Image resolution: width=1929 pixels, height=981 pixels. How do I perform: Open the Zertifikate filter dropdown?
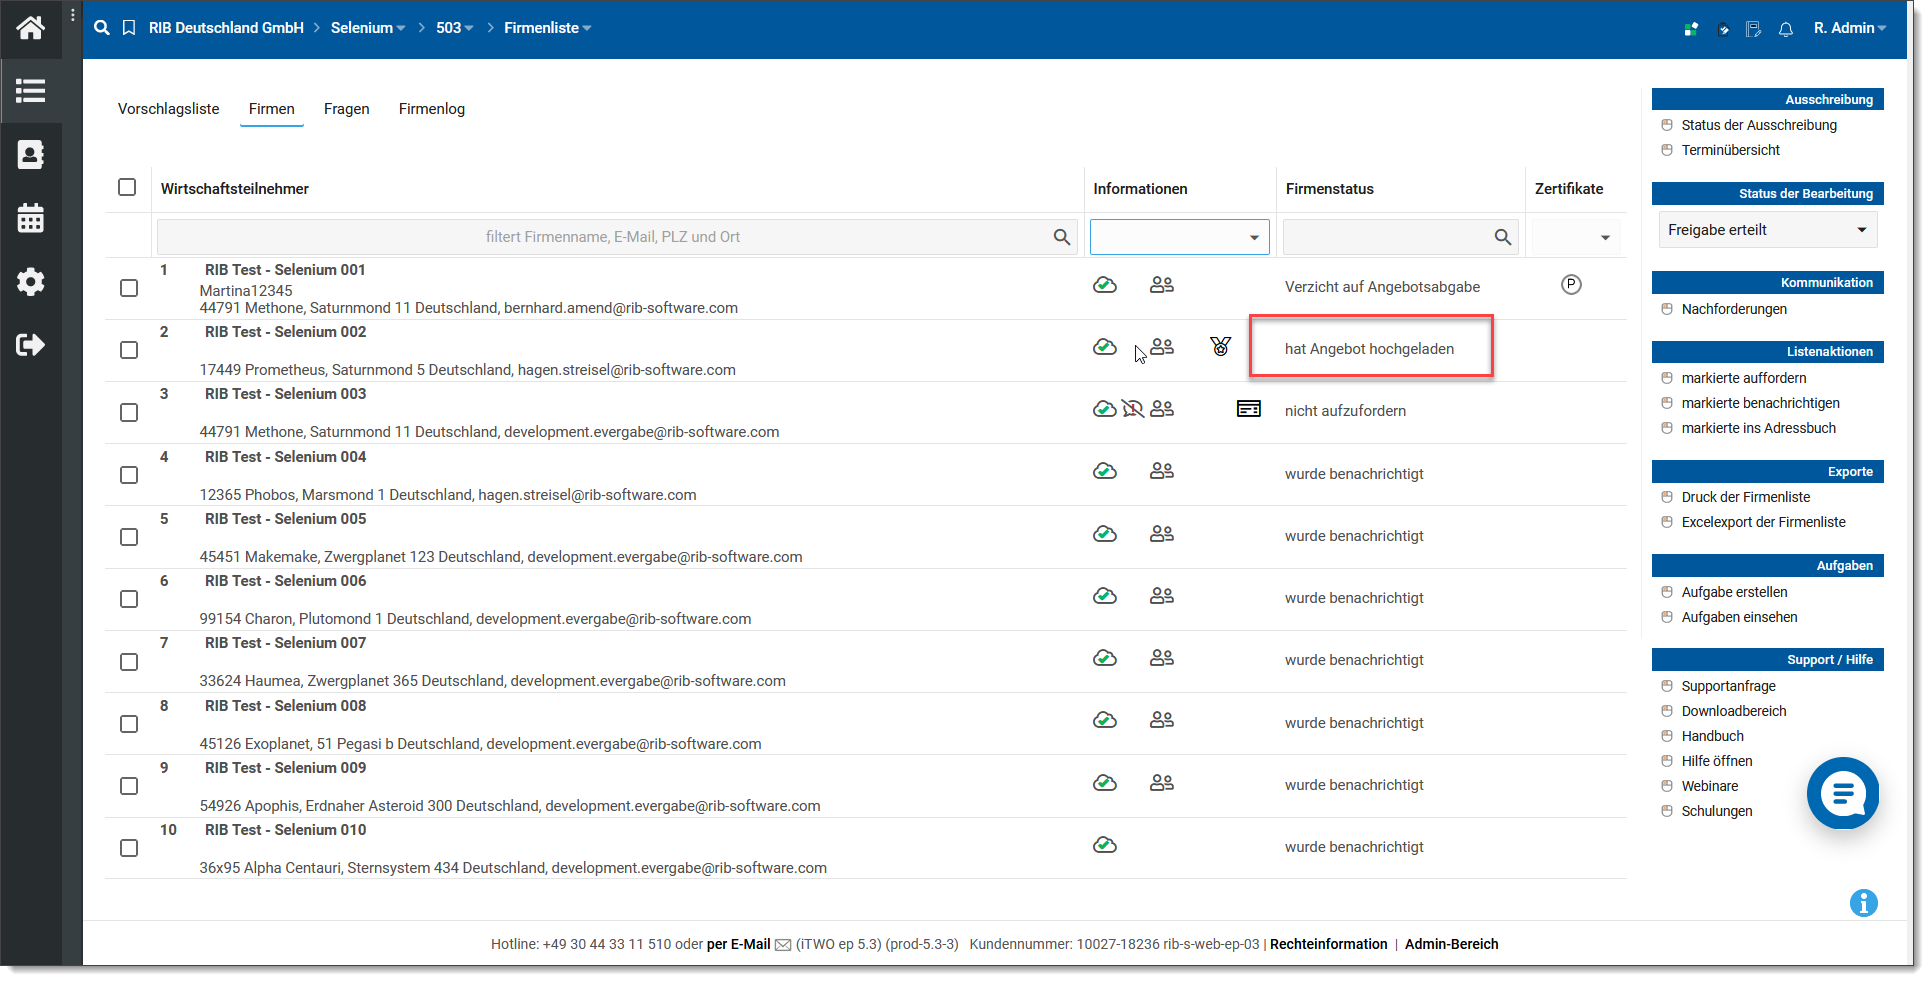pos(1576,237)
